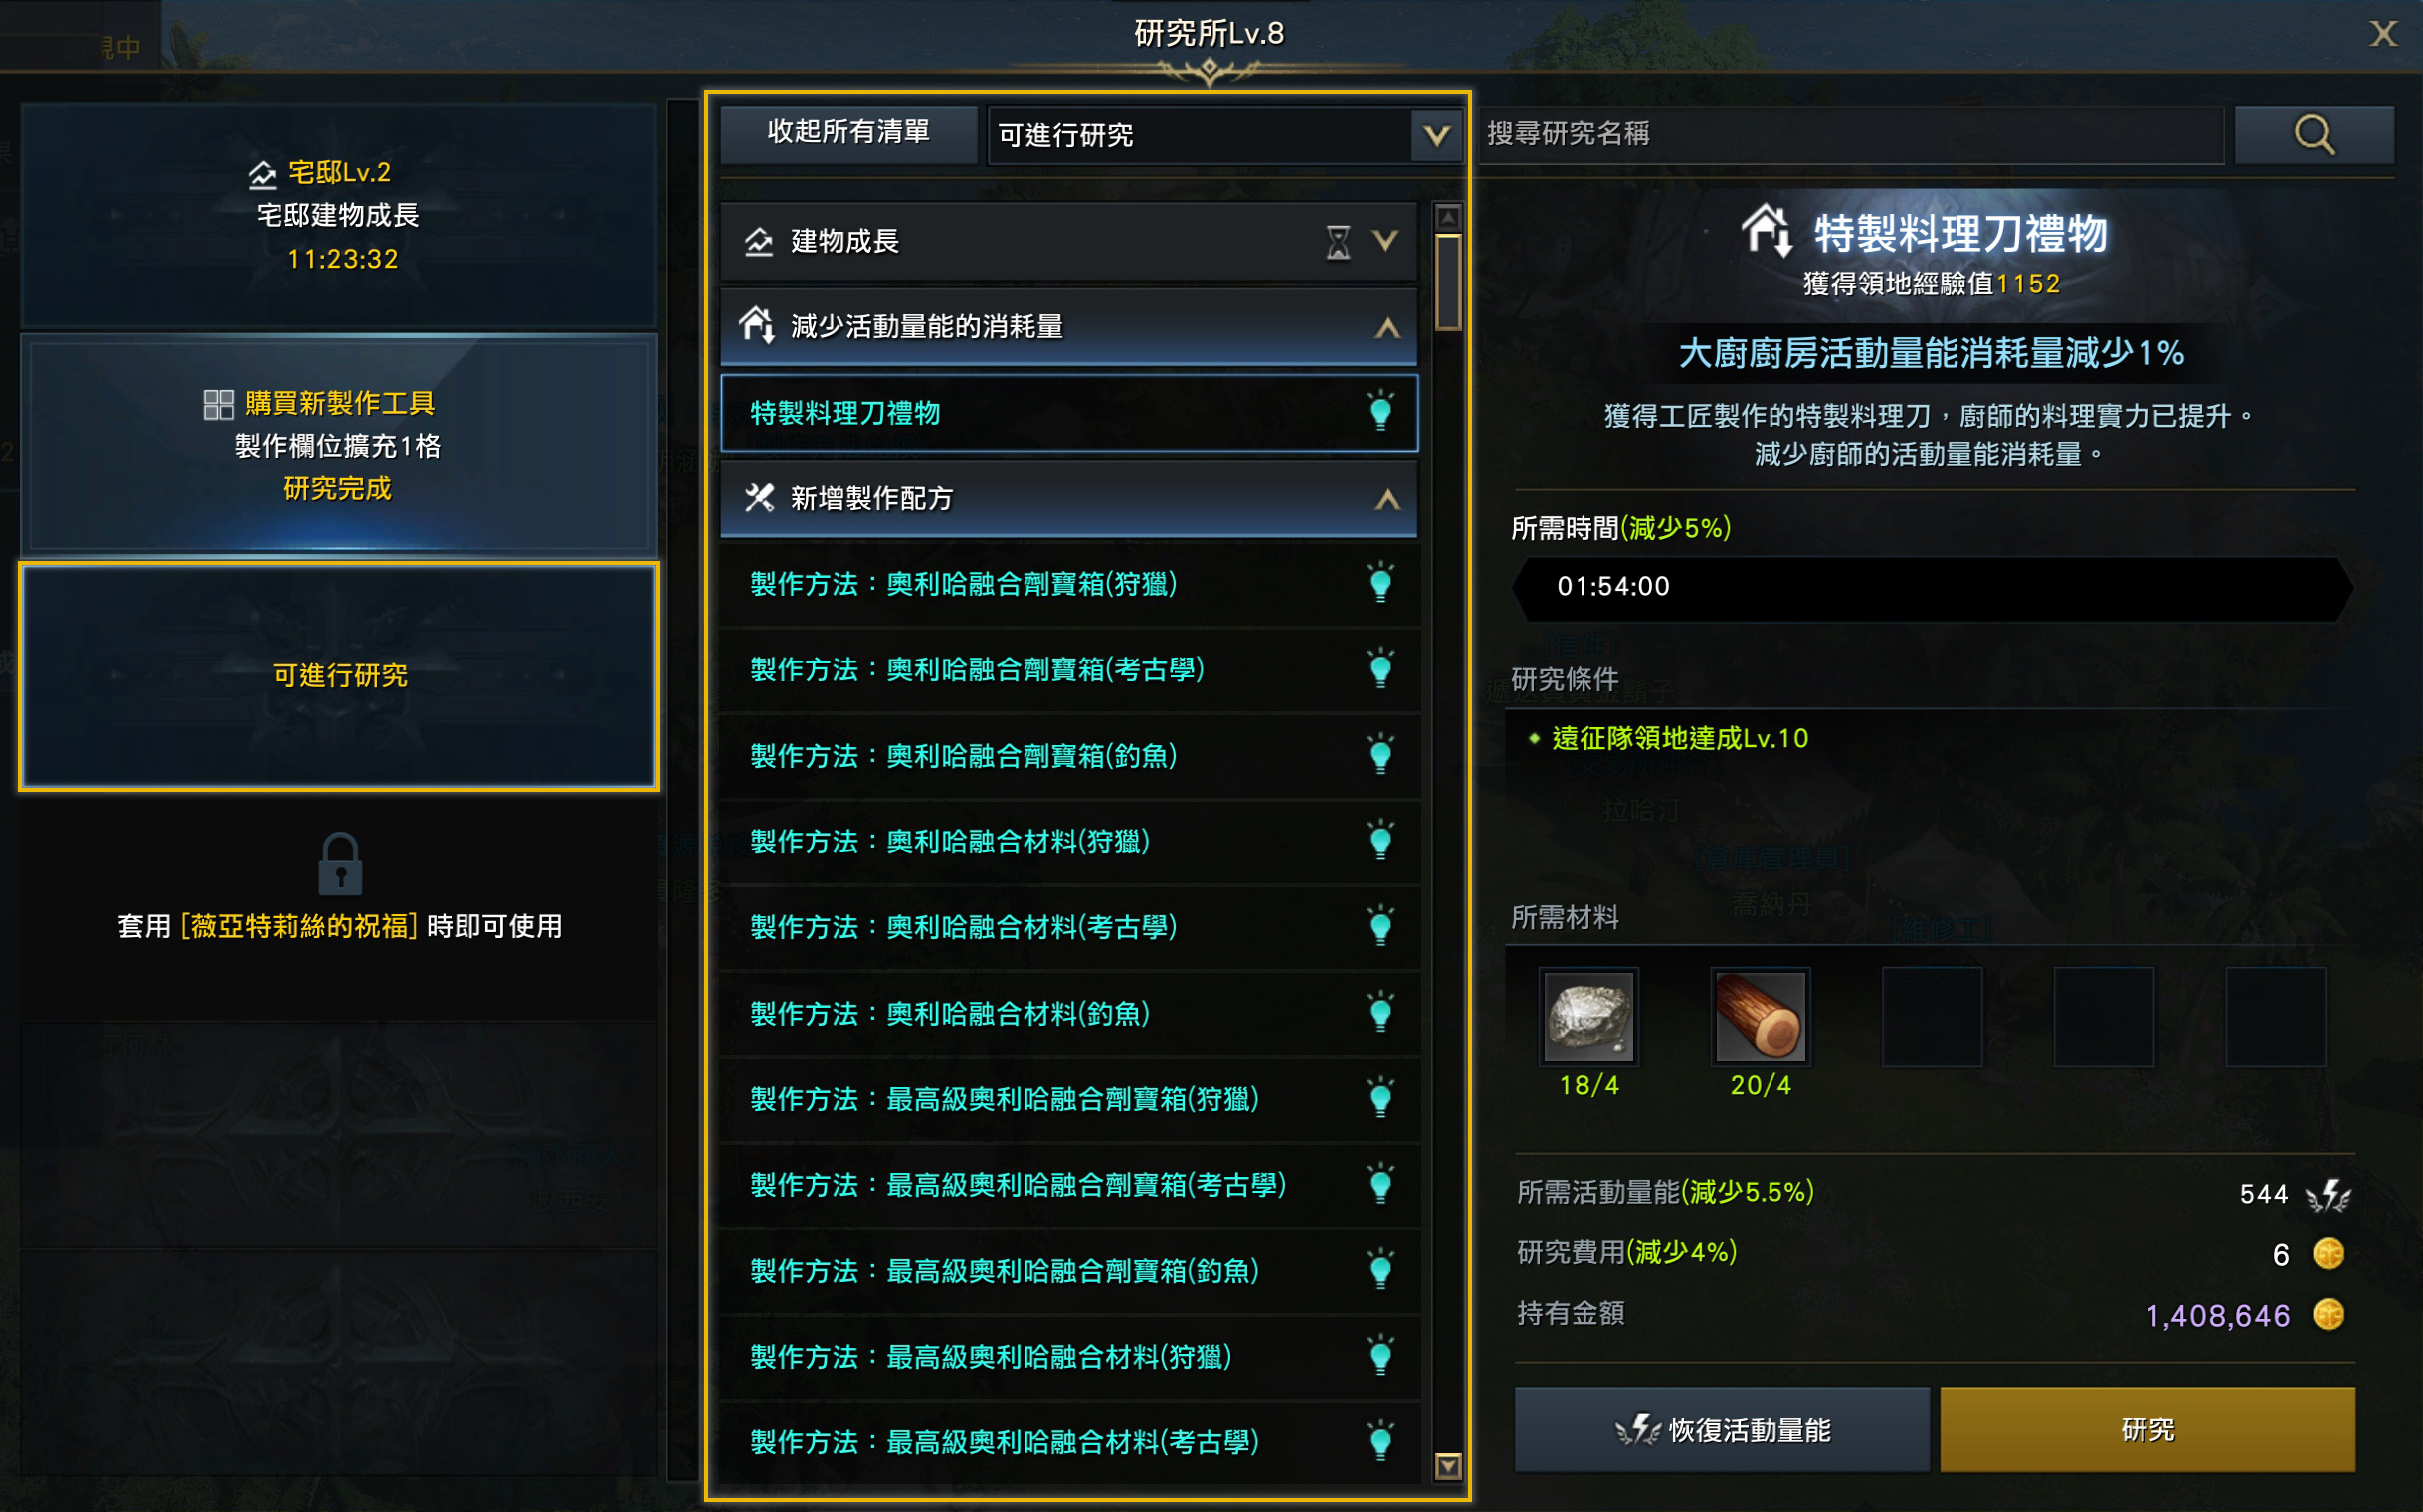The height and width of the screenshot is (1512, 2423).
Task: Click the magnifier search icon
Action: pyautogui.click(x=2313, y=135)
